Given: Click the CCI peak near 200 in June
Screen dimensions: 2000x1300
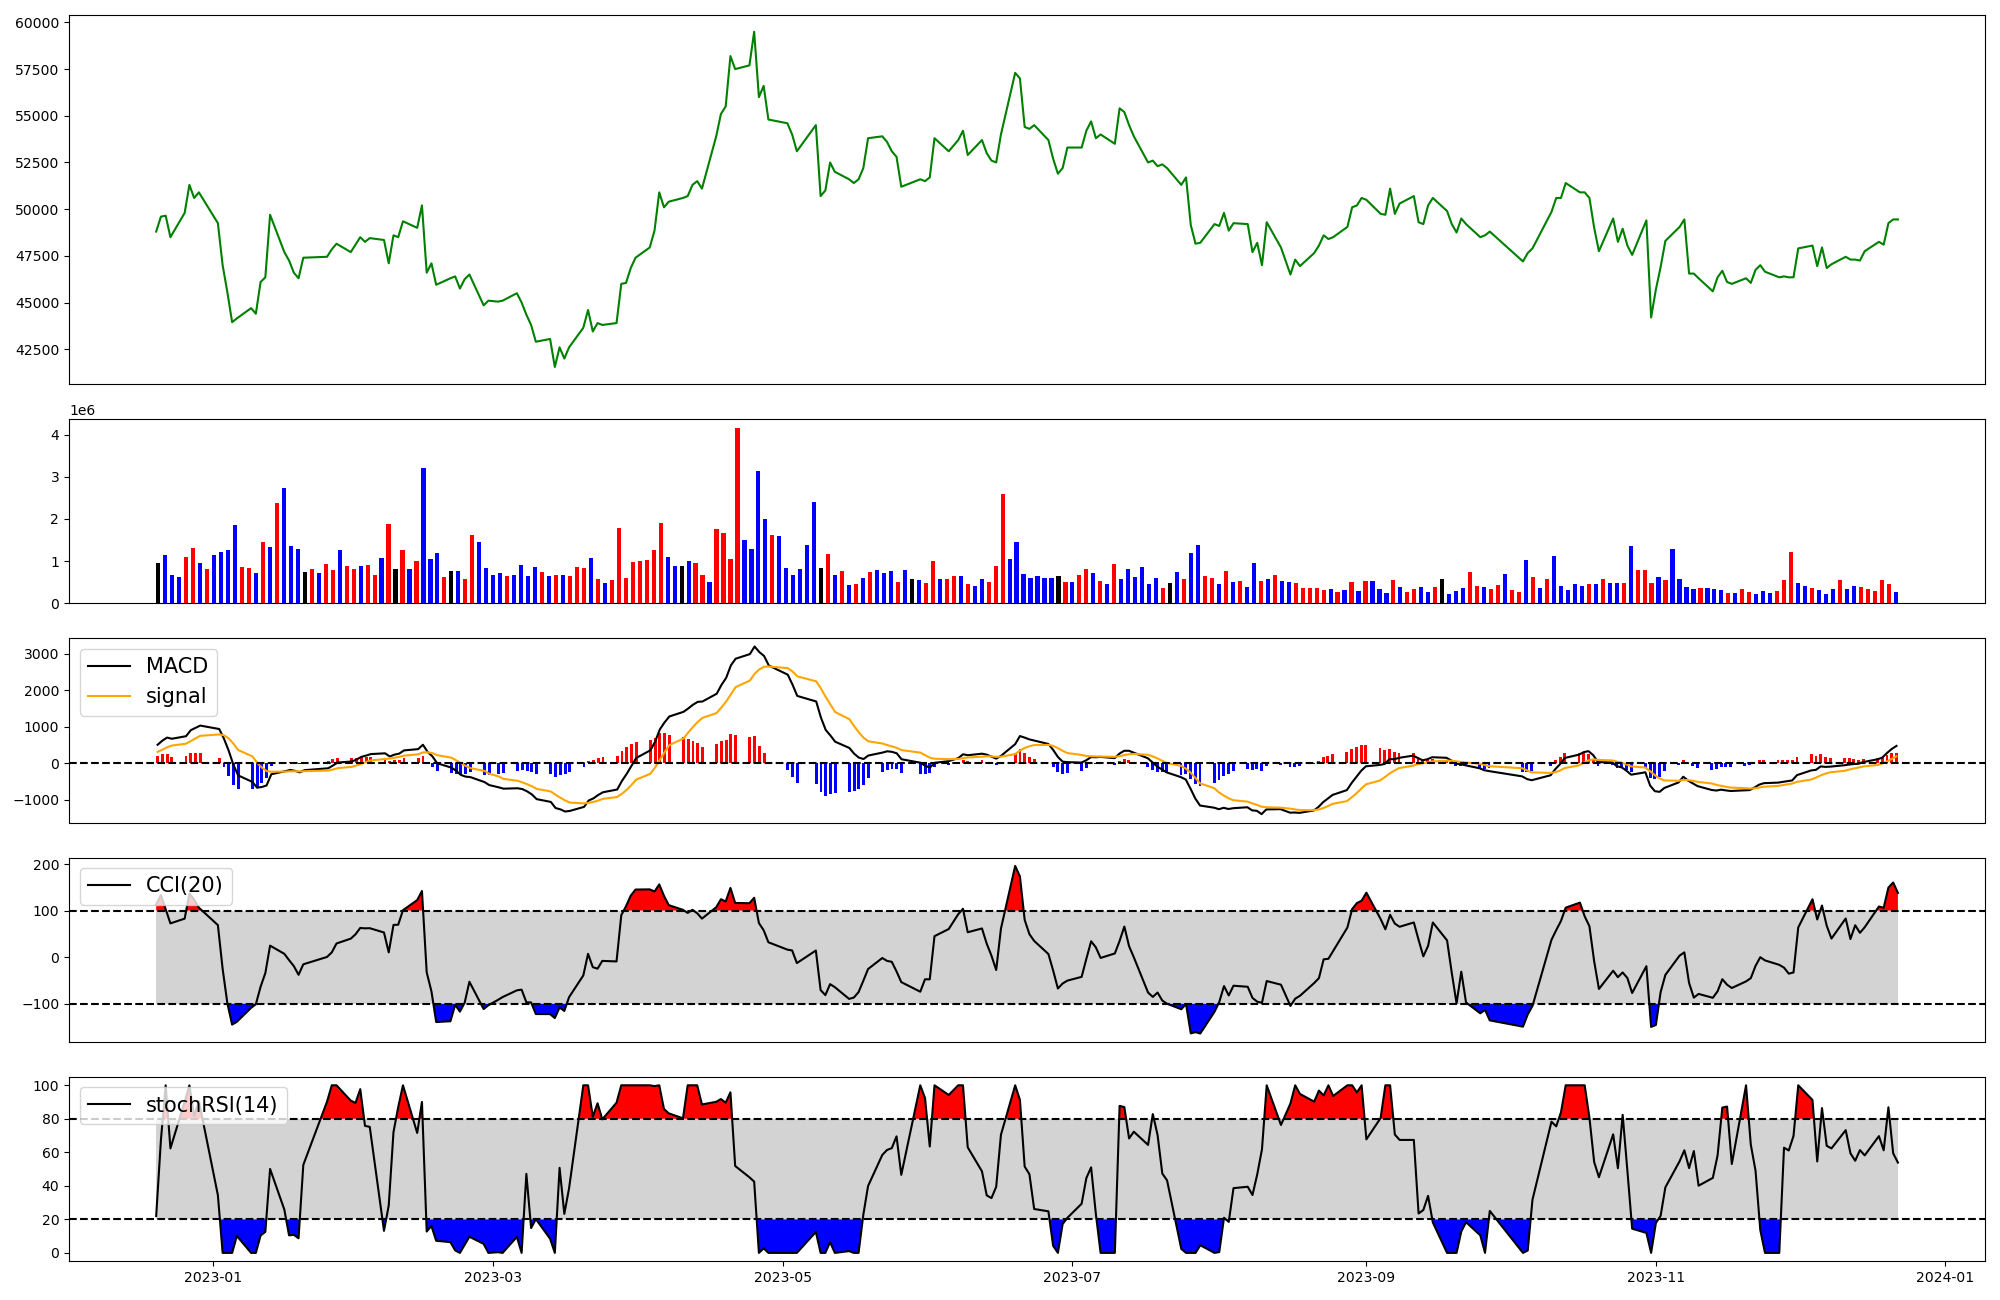Looking at the screenshot, I should (x=1015, y=867).
